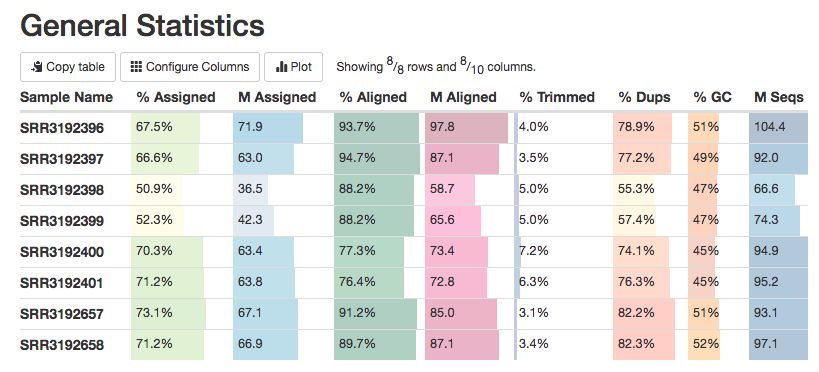Click the grid icon in Configure Columns

(136, 67)
